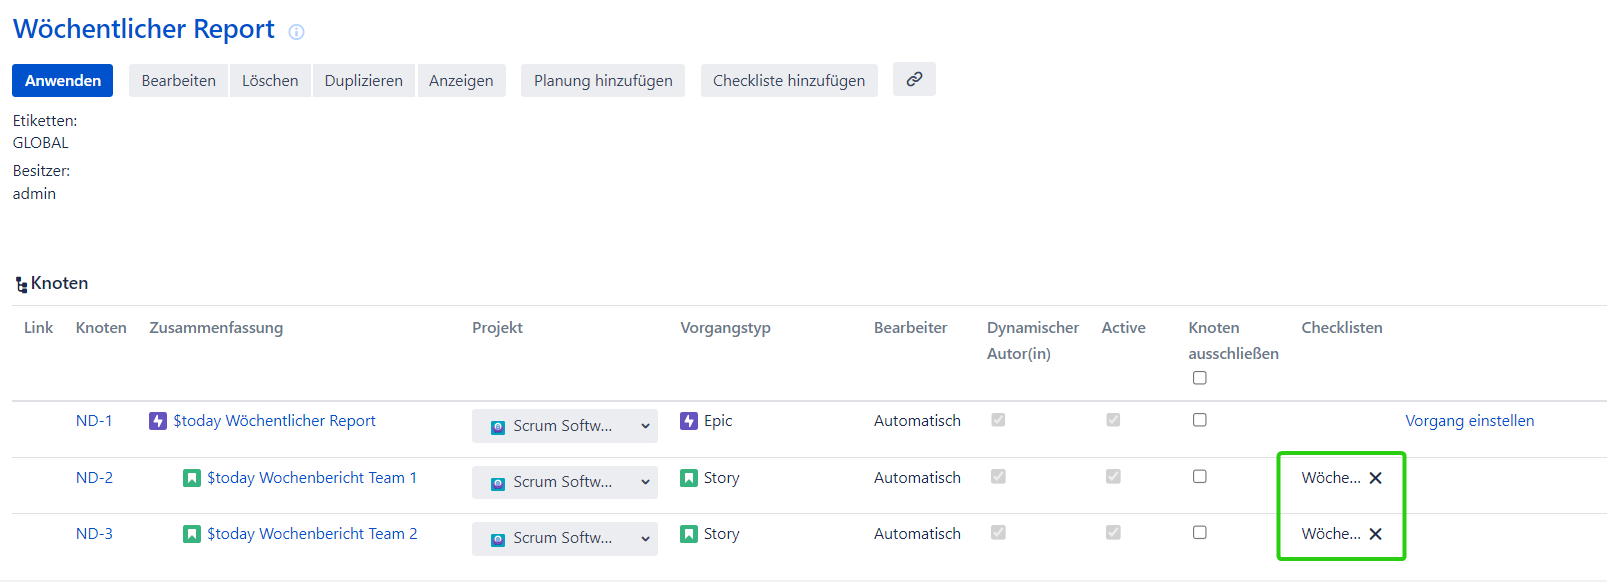The image size is (1607, 582).
Task: Check the exclude node checkbox for ND-1
Action: tap(1200, 420)
